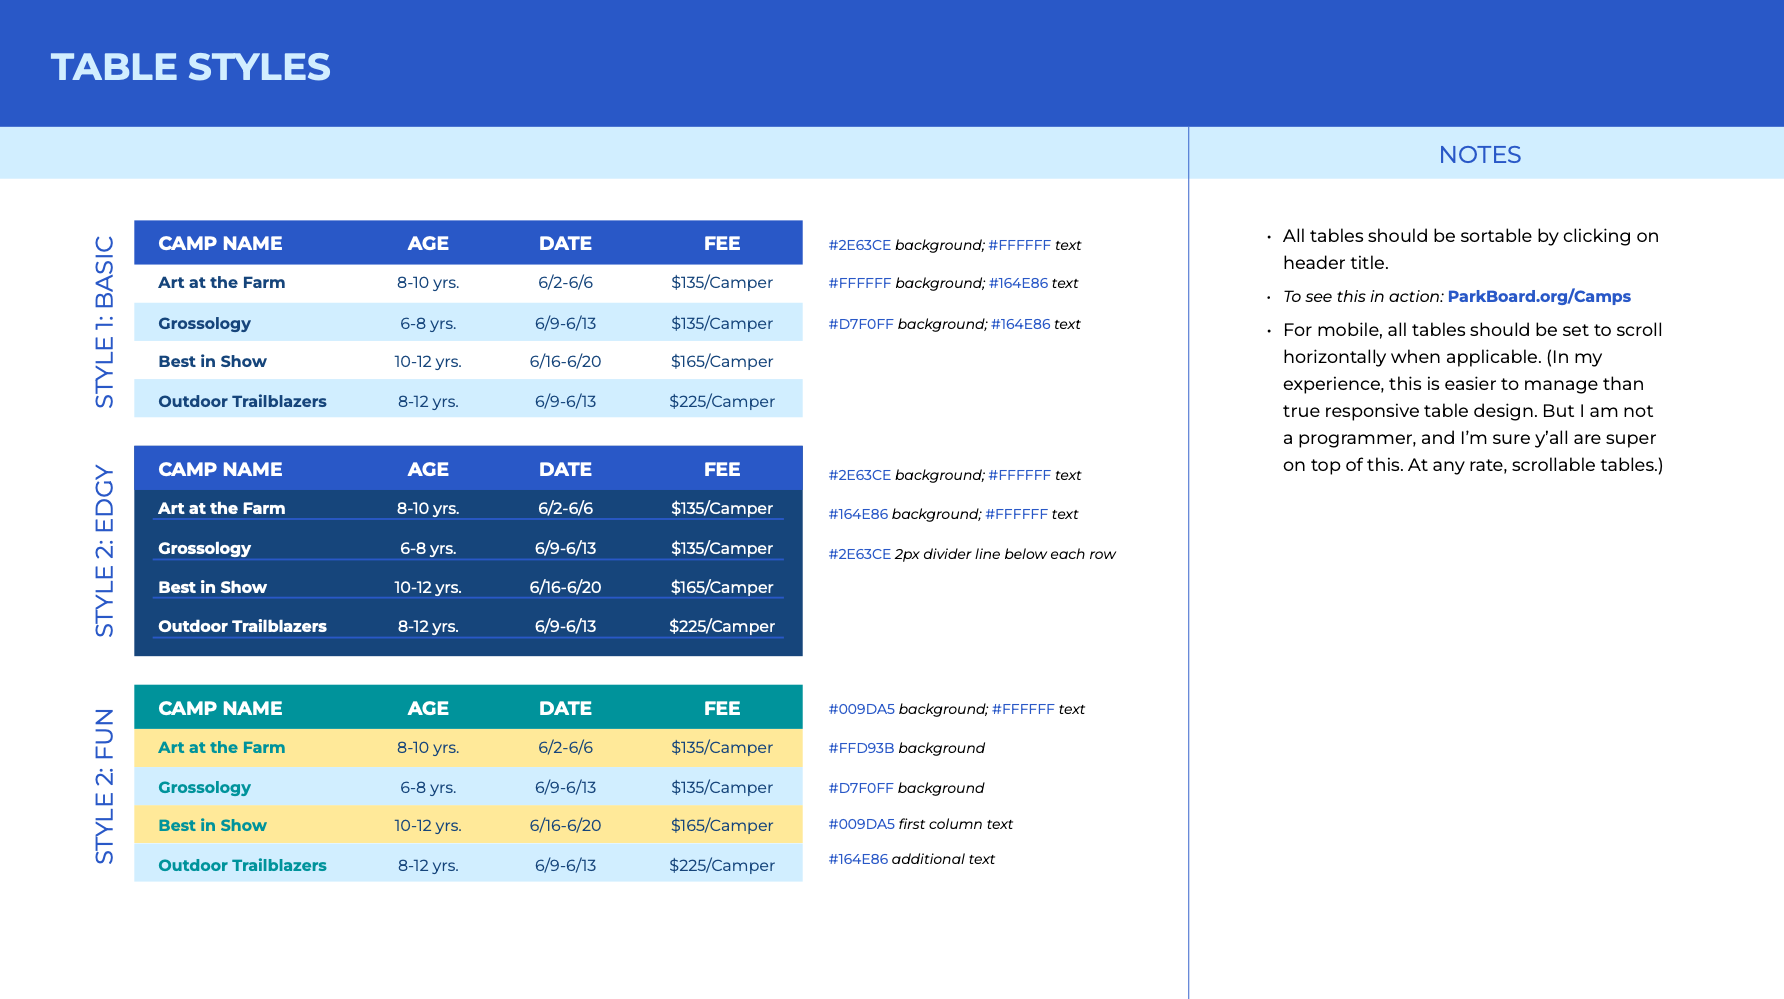The height and width of the screenshot is (999, 1784).
Task: Select 'Grossology' in the Edgy table
Action: click(204, 548)
